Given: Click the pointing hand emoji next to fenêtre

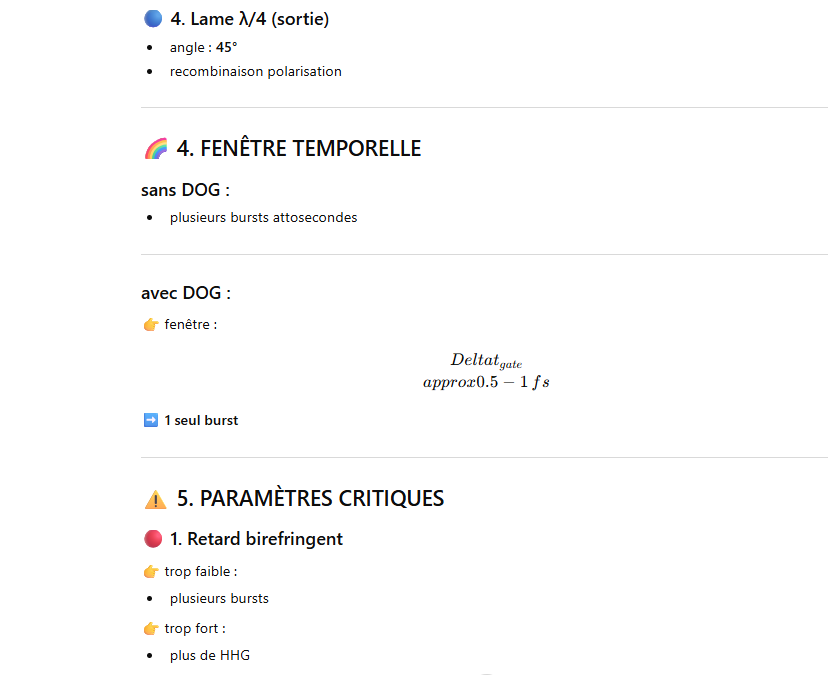Looking at the screenshot, I should pyautogui.click(x=151, y=324).
